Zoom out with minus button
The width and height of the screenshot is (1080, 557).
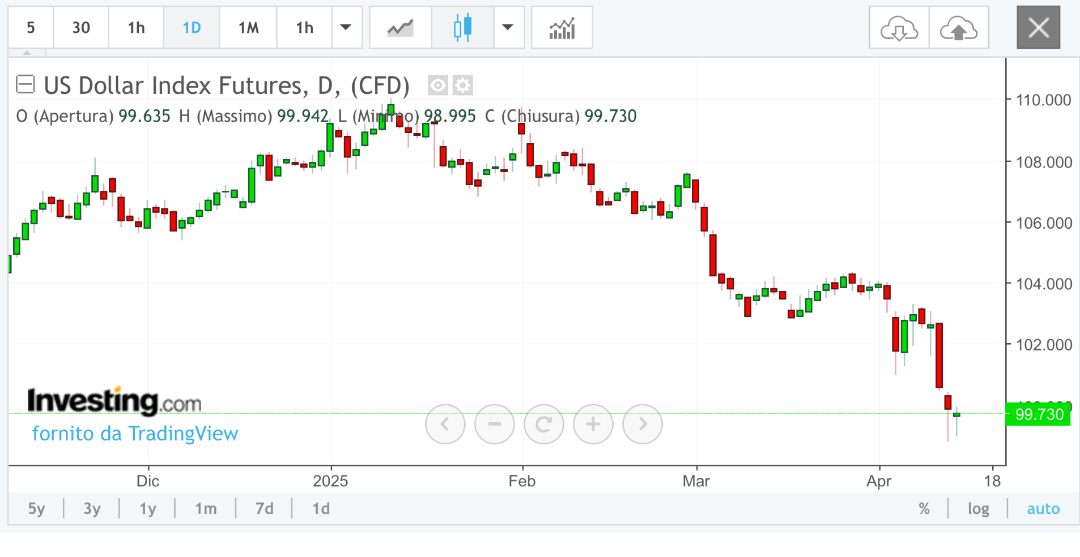tap(495, 424)
